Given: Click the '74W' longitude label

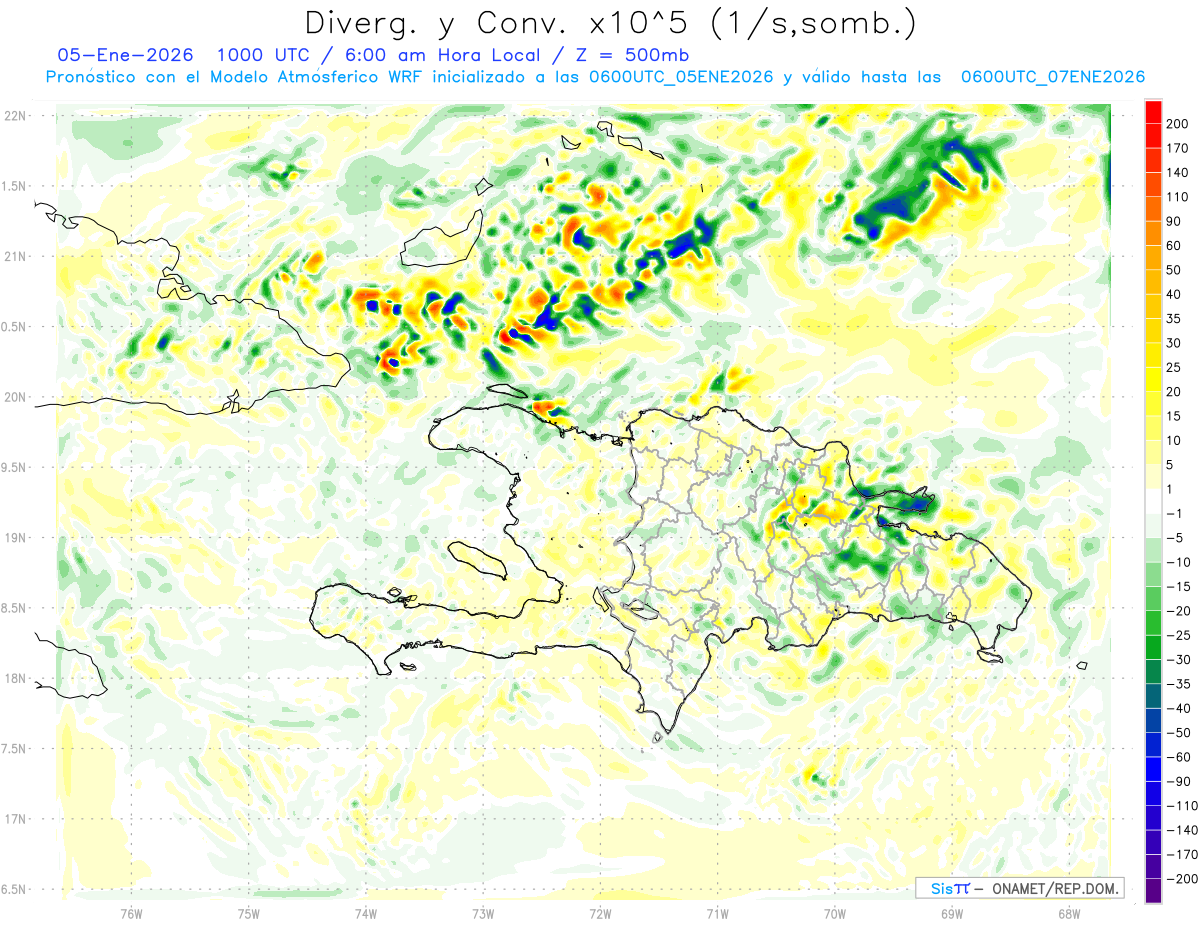Looking at the screenshot, I should (366, 913).
